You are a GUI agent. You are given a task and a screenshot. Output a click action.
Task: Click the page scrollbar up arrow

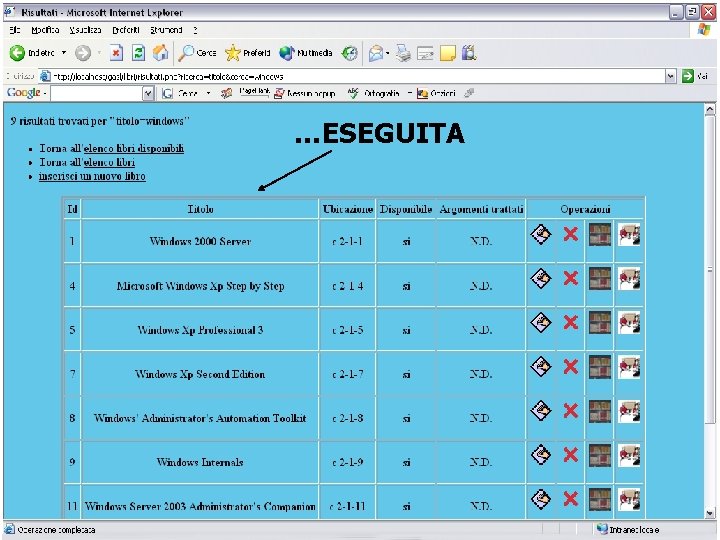(x=709, y=109)
